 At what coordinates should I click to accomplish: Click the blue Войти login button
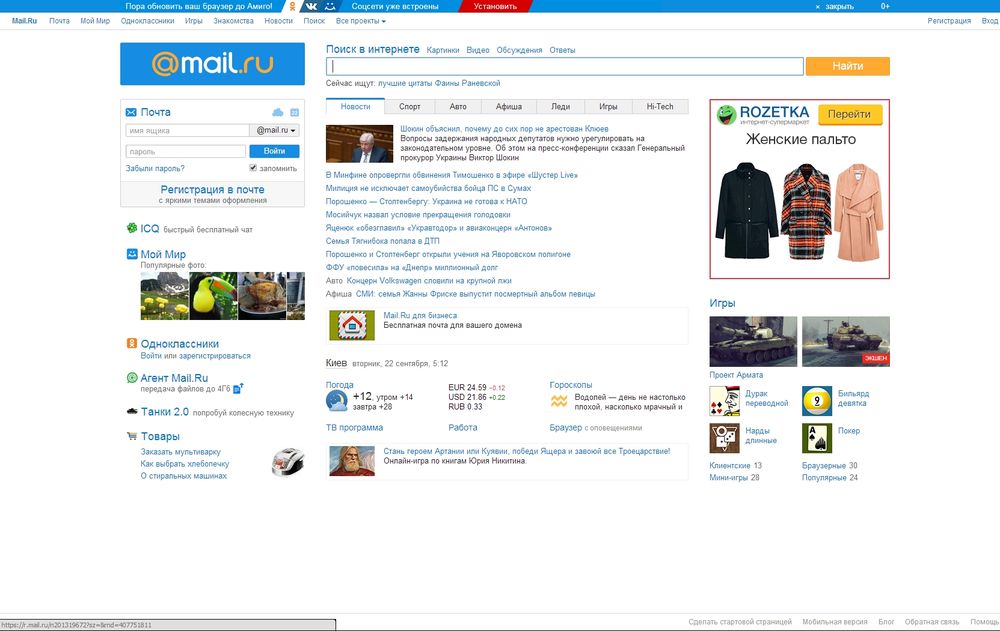[274, 151]
